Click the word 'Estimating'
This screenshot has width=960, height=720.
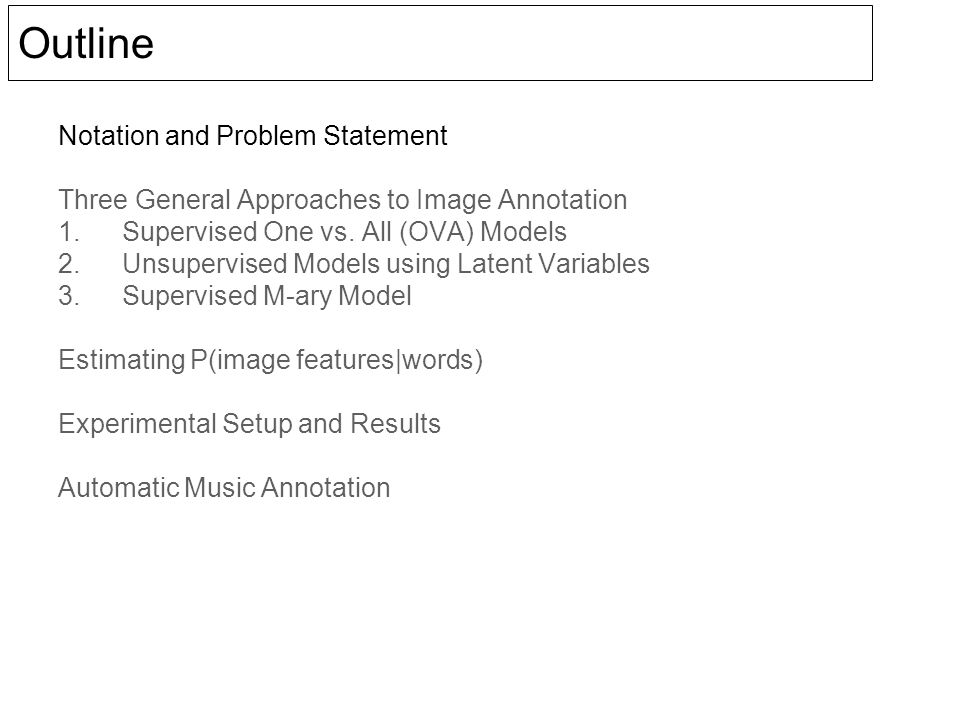[122, 360]
